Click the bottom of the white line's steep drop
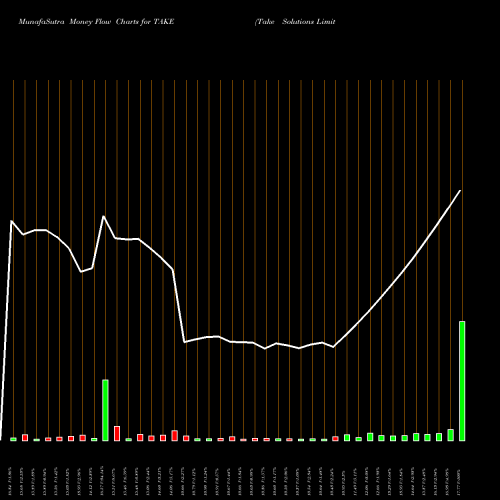Screen dimensions: 500x500 pyautogui.click(x=184, y=342)
